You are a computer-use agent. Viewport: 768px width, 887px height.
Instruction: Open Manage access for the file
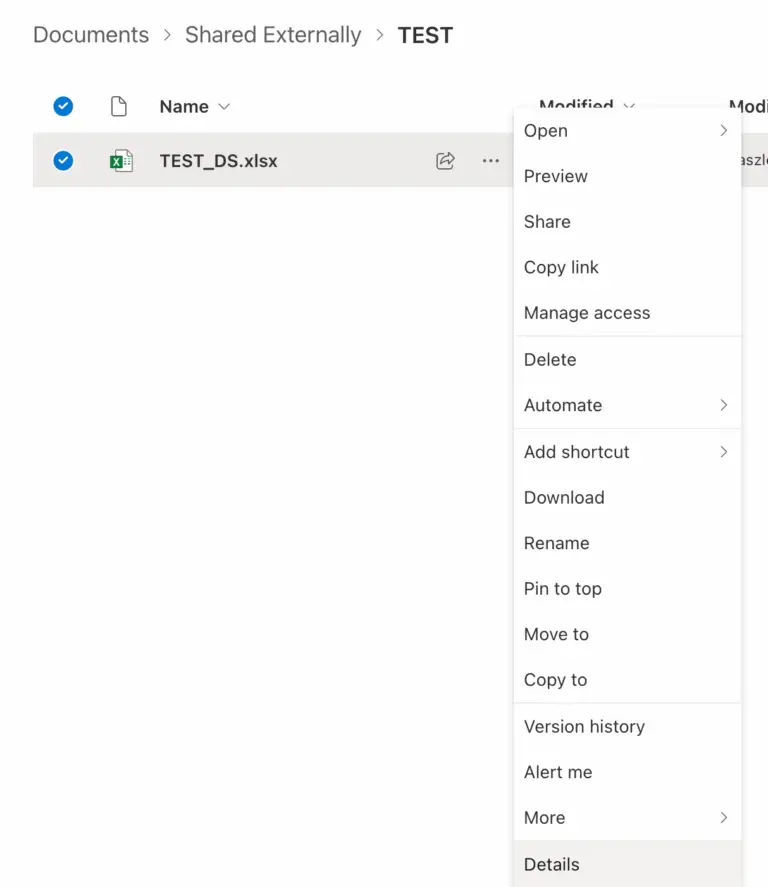(586, 313)
